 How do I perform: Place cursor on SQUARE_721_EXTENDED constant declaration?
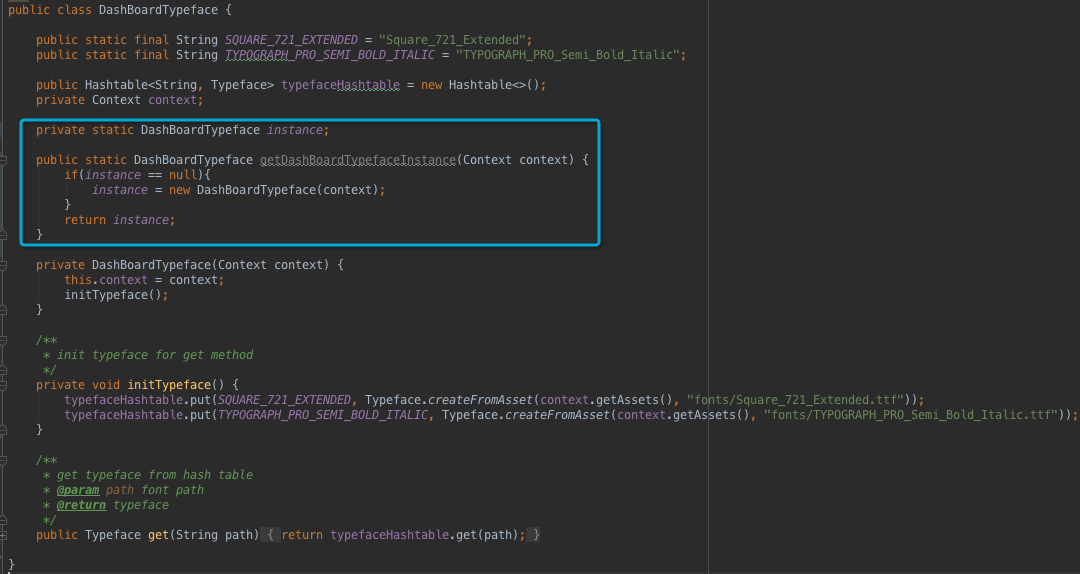pyautogui.click(x=291, y=40)
